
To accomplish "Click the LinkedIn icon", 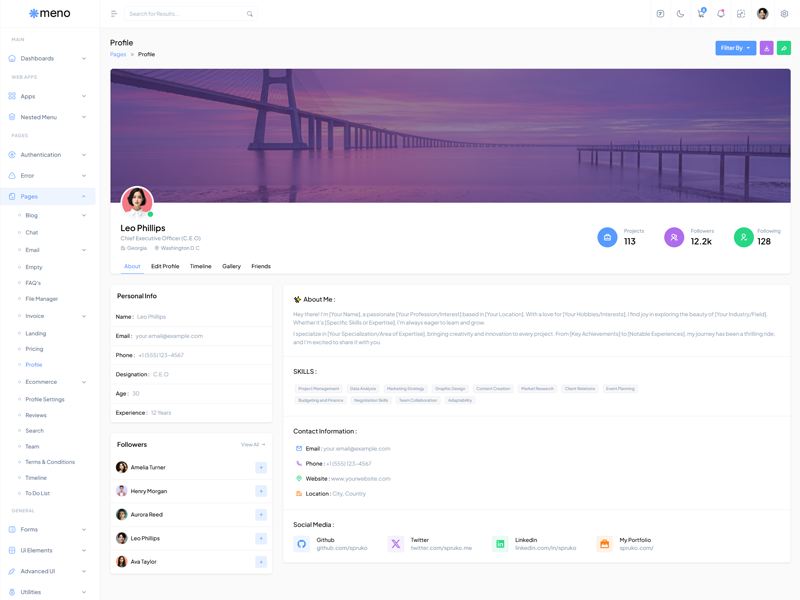I will pyautogui.click(x=500, y=544).
